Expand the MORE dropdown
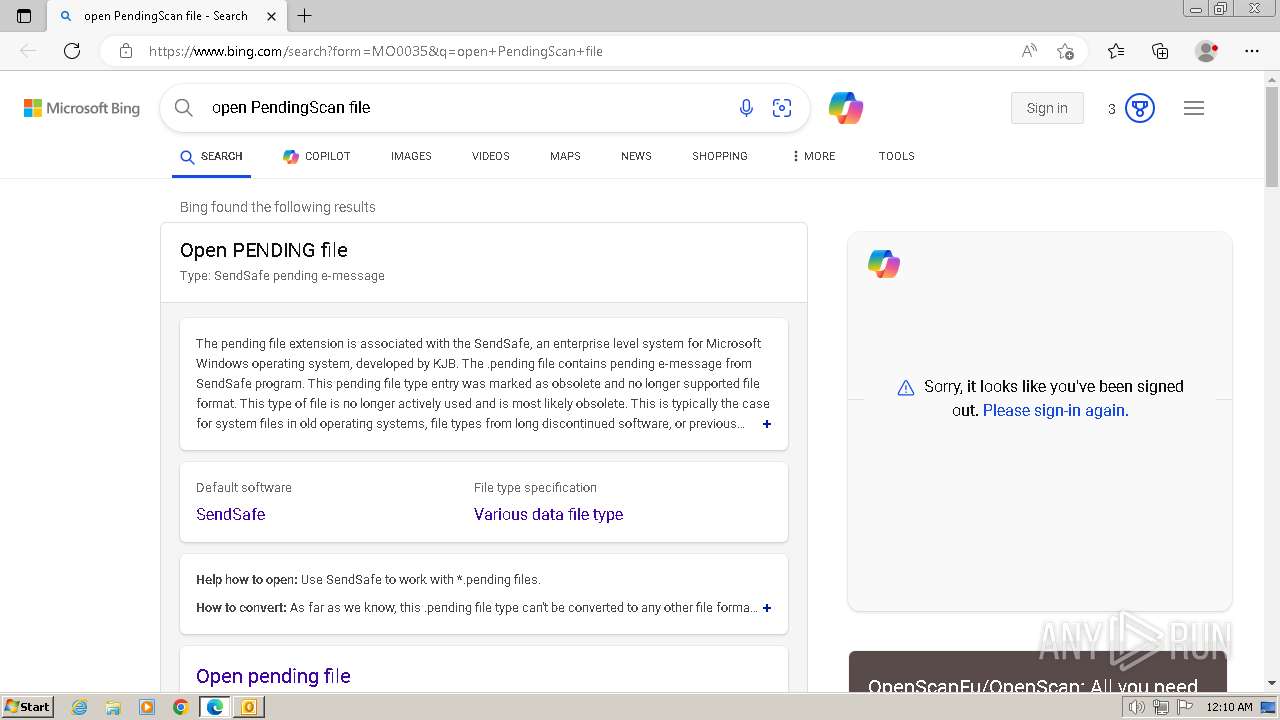 pos(813,156)
